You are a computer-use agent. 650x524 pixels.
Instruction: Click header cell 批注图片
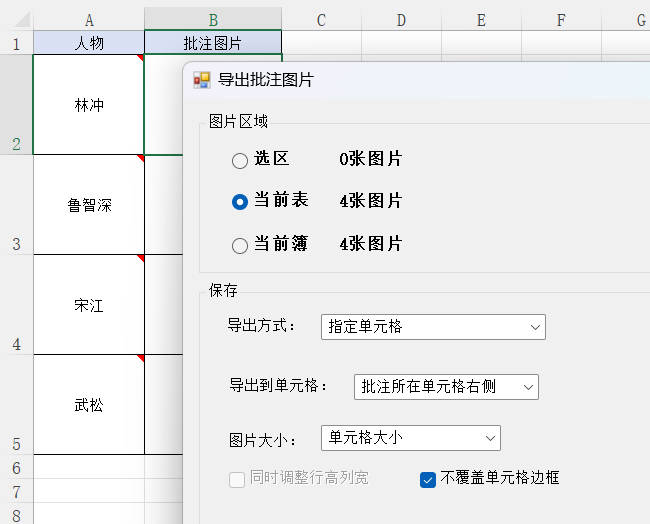click(x=213, y=43)
